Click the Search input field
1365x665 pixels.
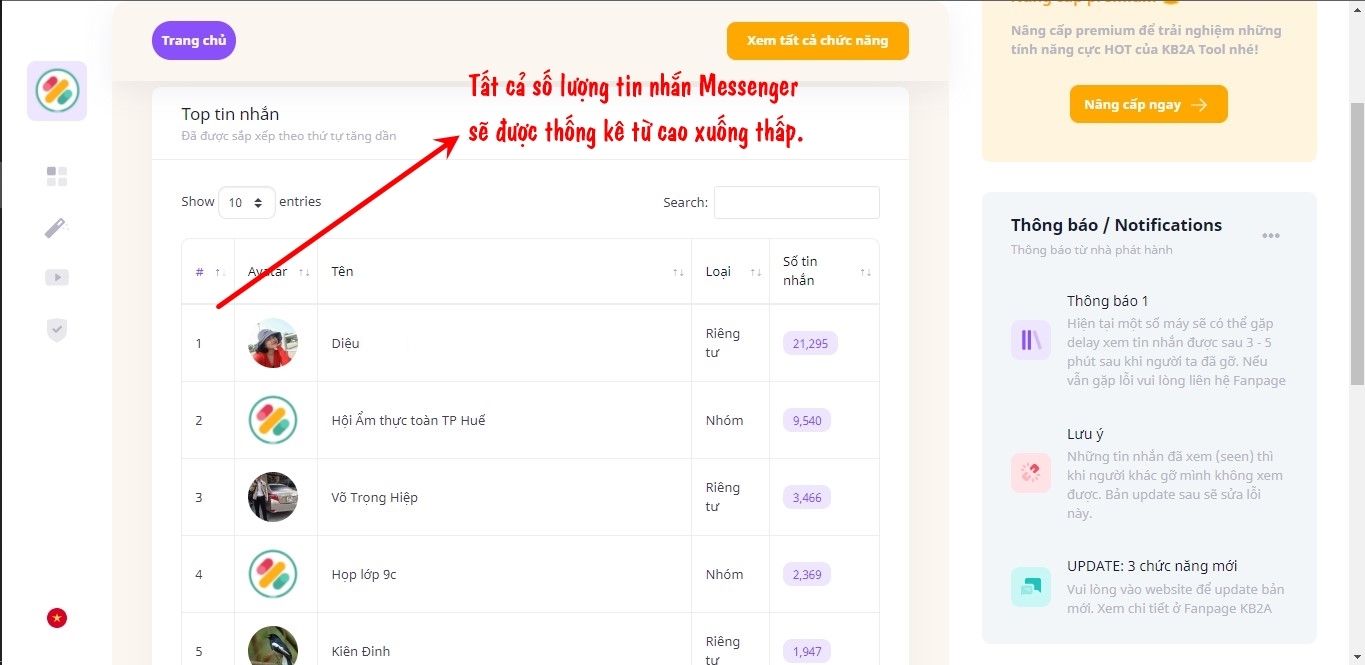(797, 202)
